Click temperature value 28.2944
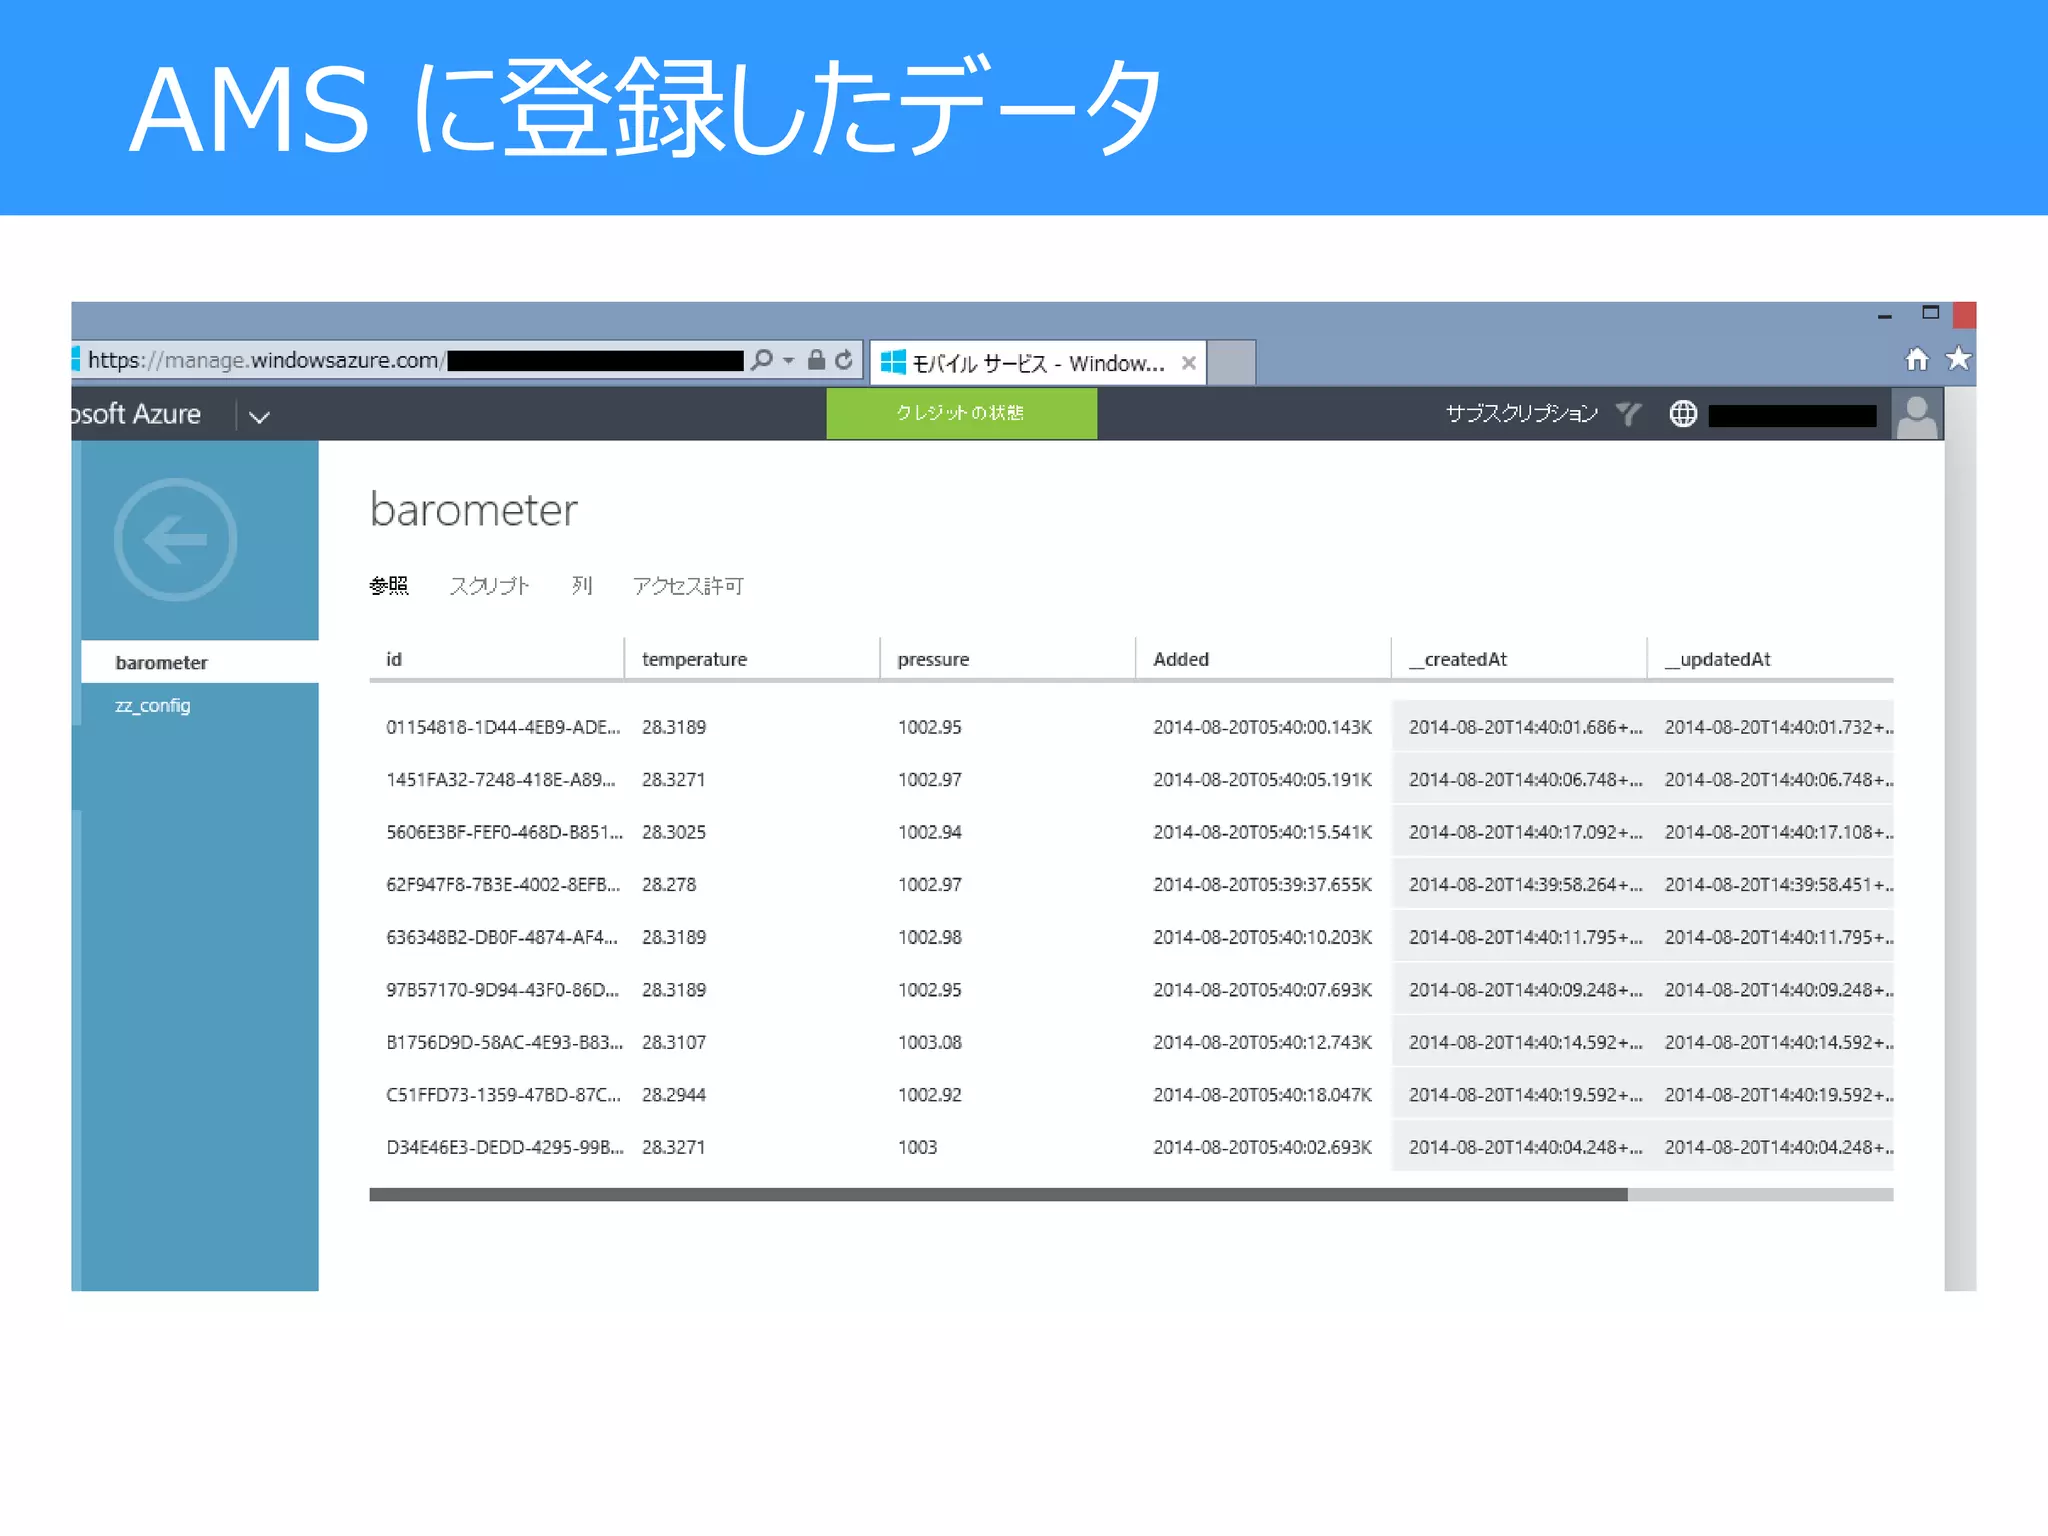The width and height of the screenshot is (2048, 1536). (674, 1095)
